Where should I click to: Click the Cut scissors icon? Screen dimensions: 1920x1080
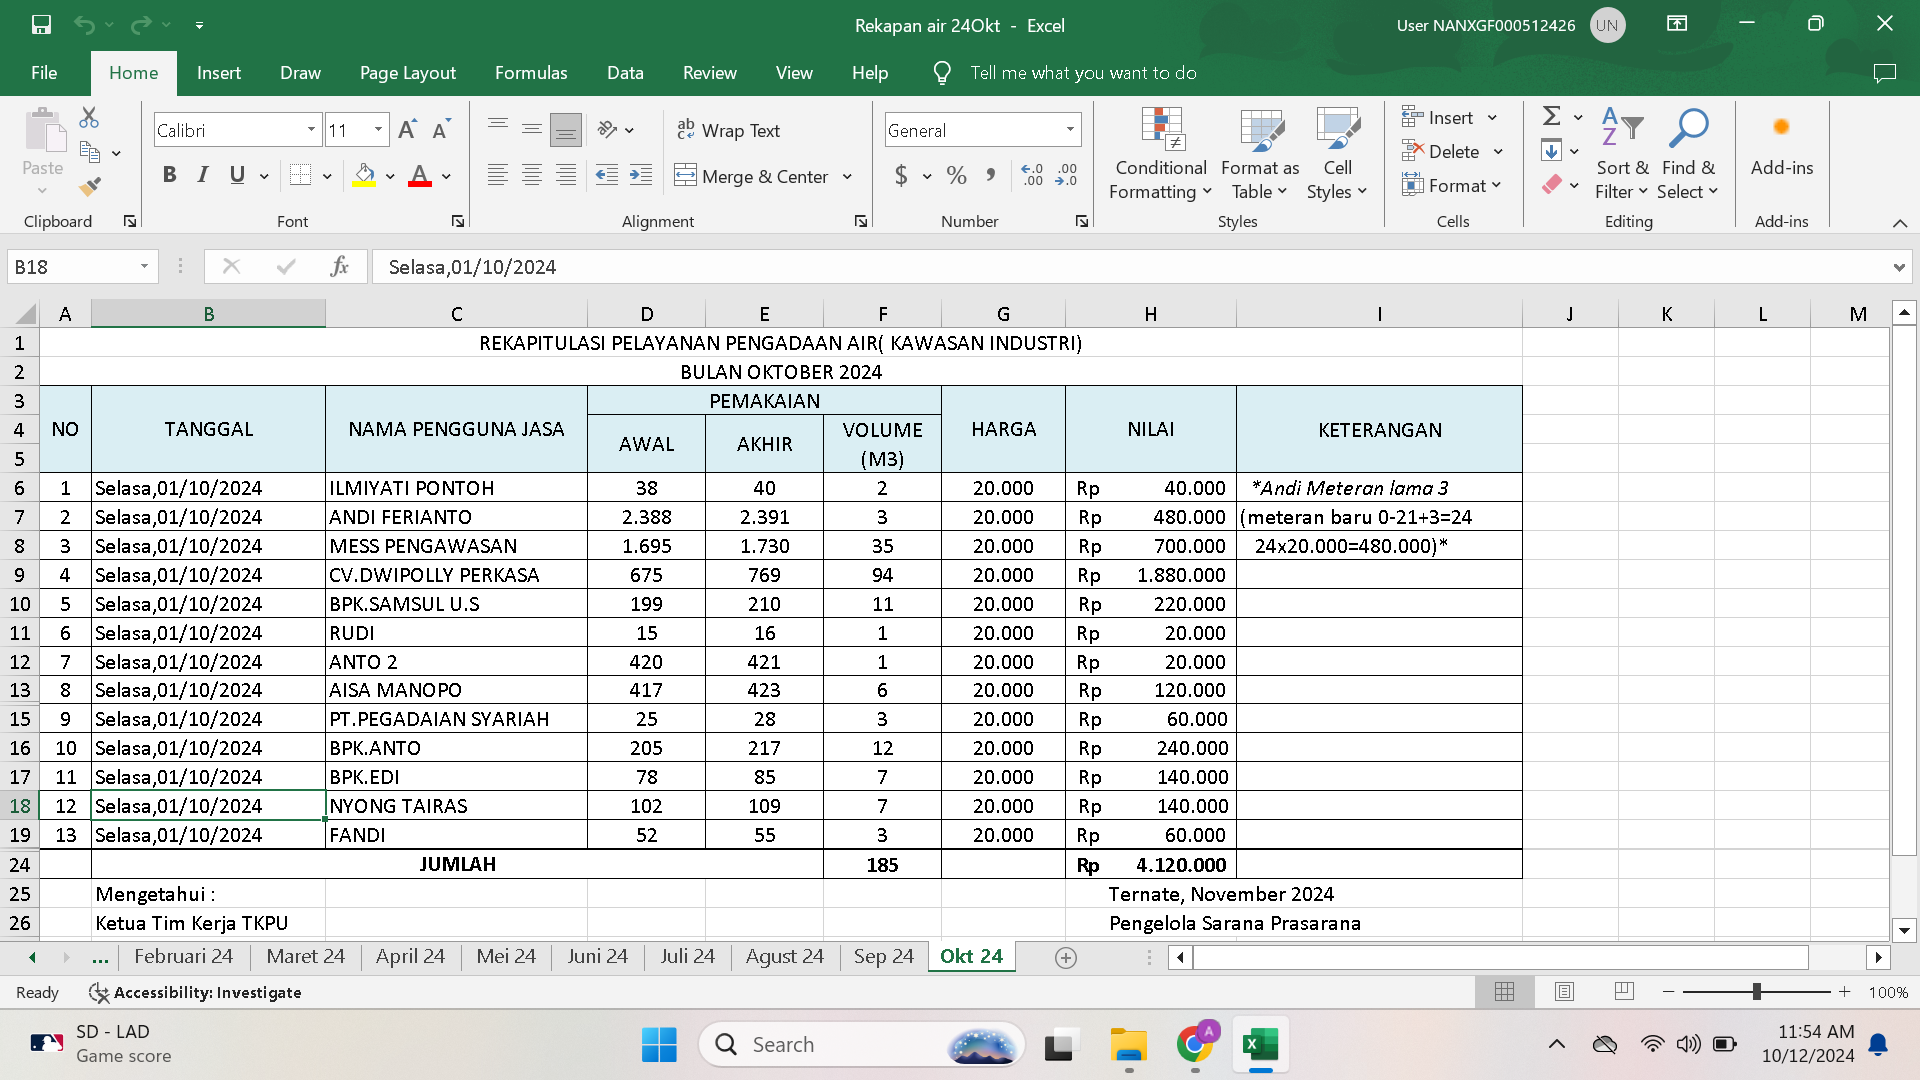point(89,118)
